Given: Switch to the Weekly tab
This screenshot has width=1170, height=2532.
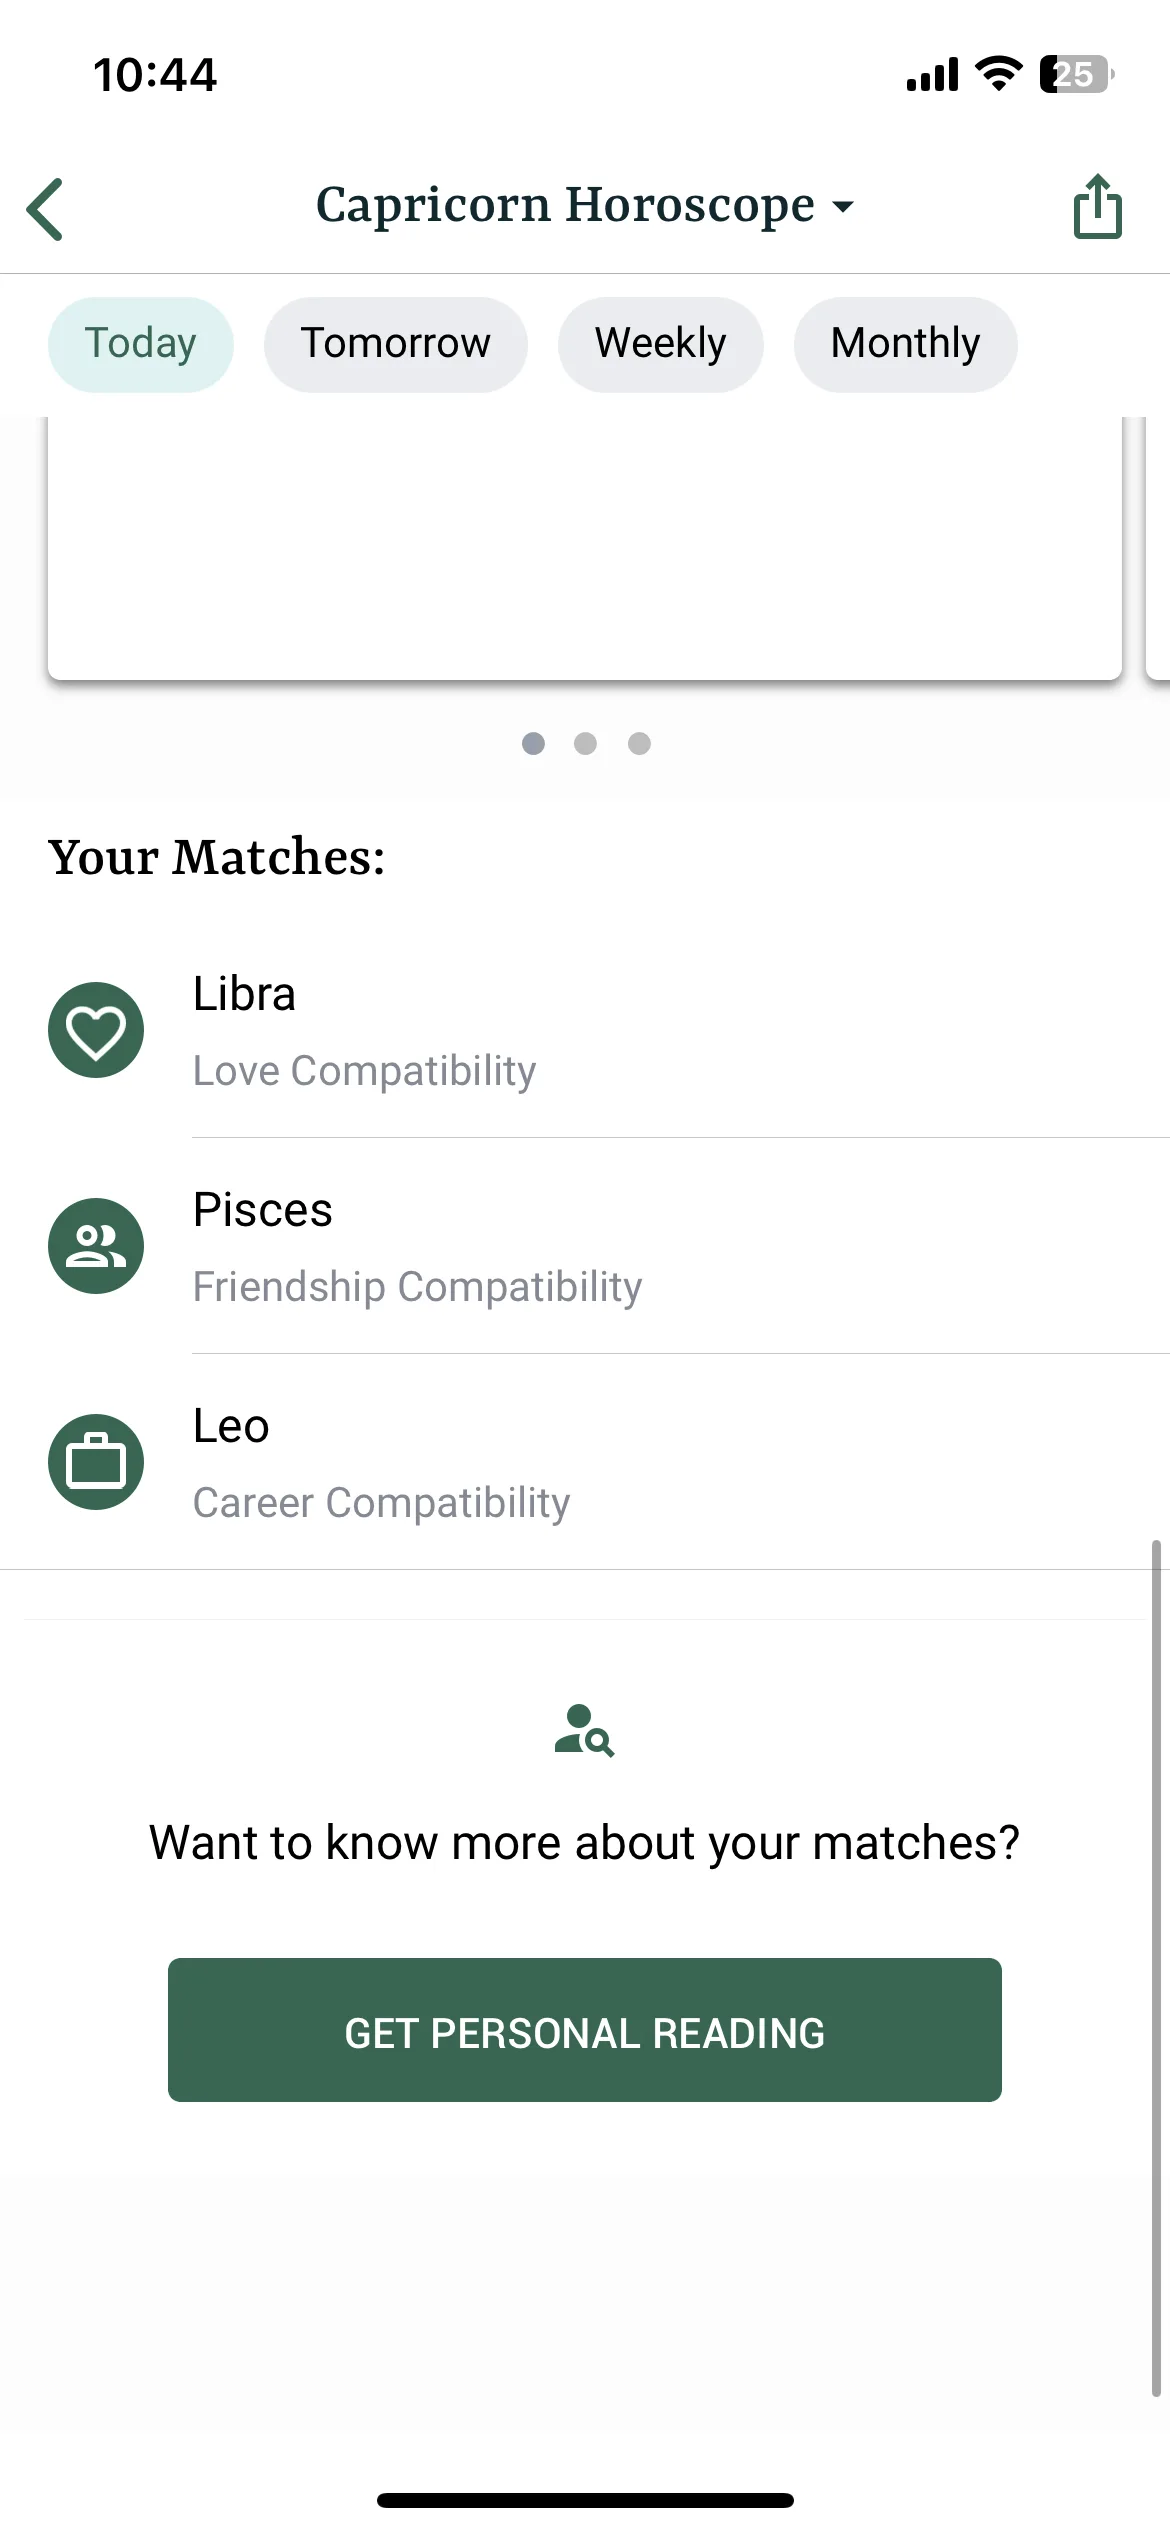Looking at the screenshot, I should [x=661, y=344].
